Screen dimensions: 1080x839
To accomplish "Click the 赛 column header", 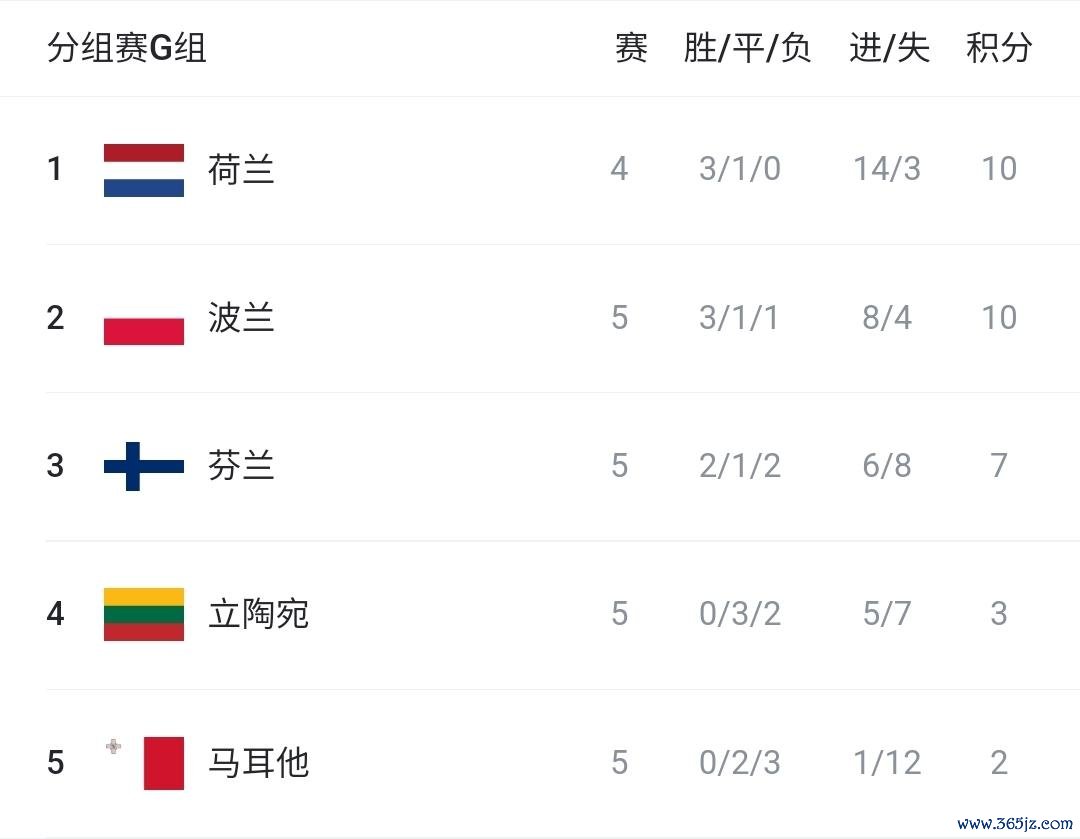I will point(631,48).
